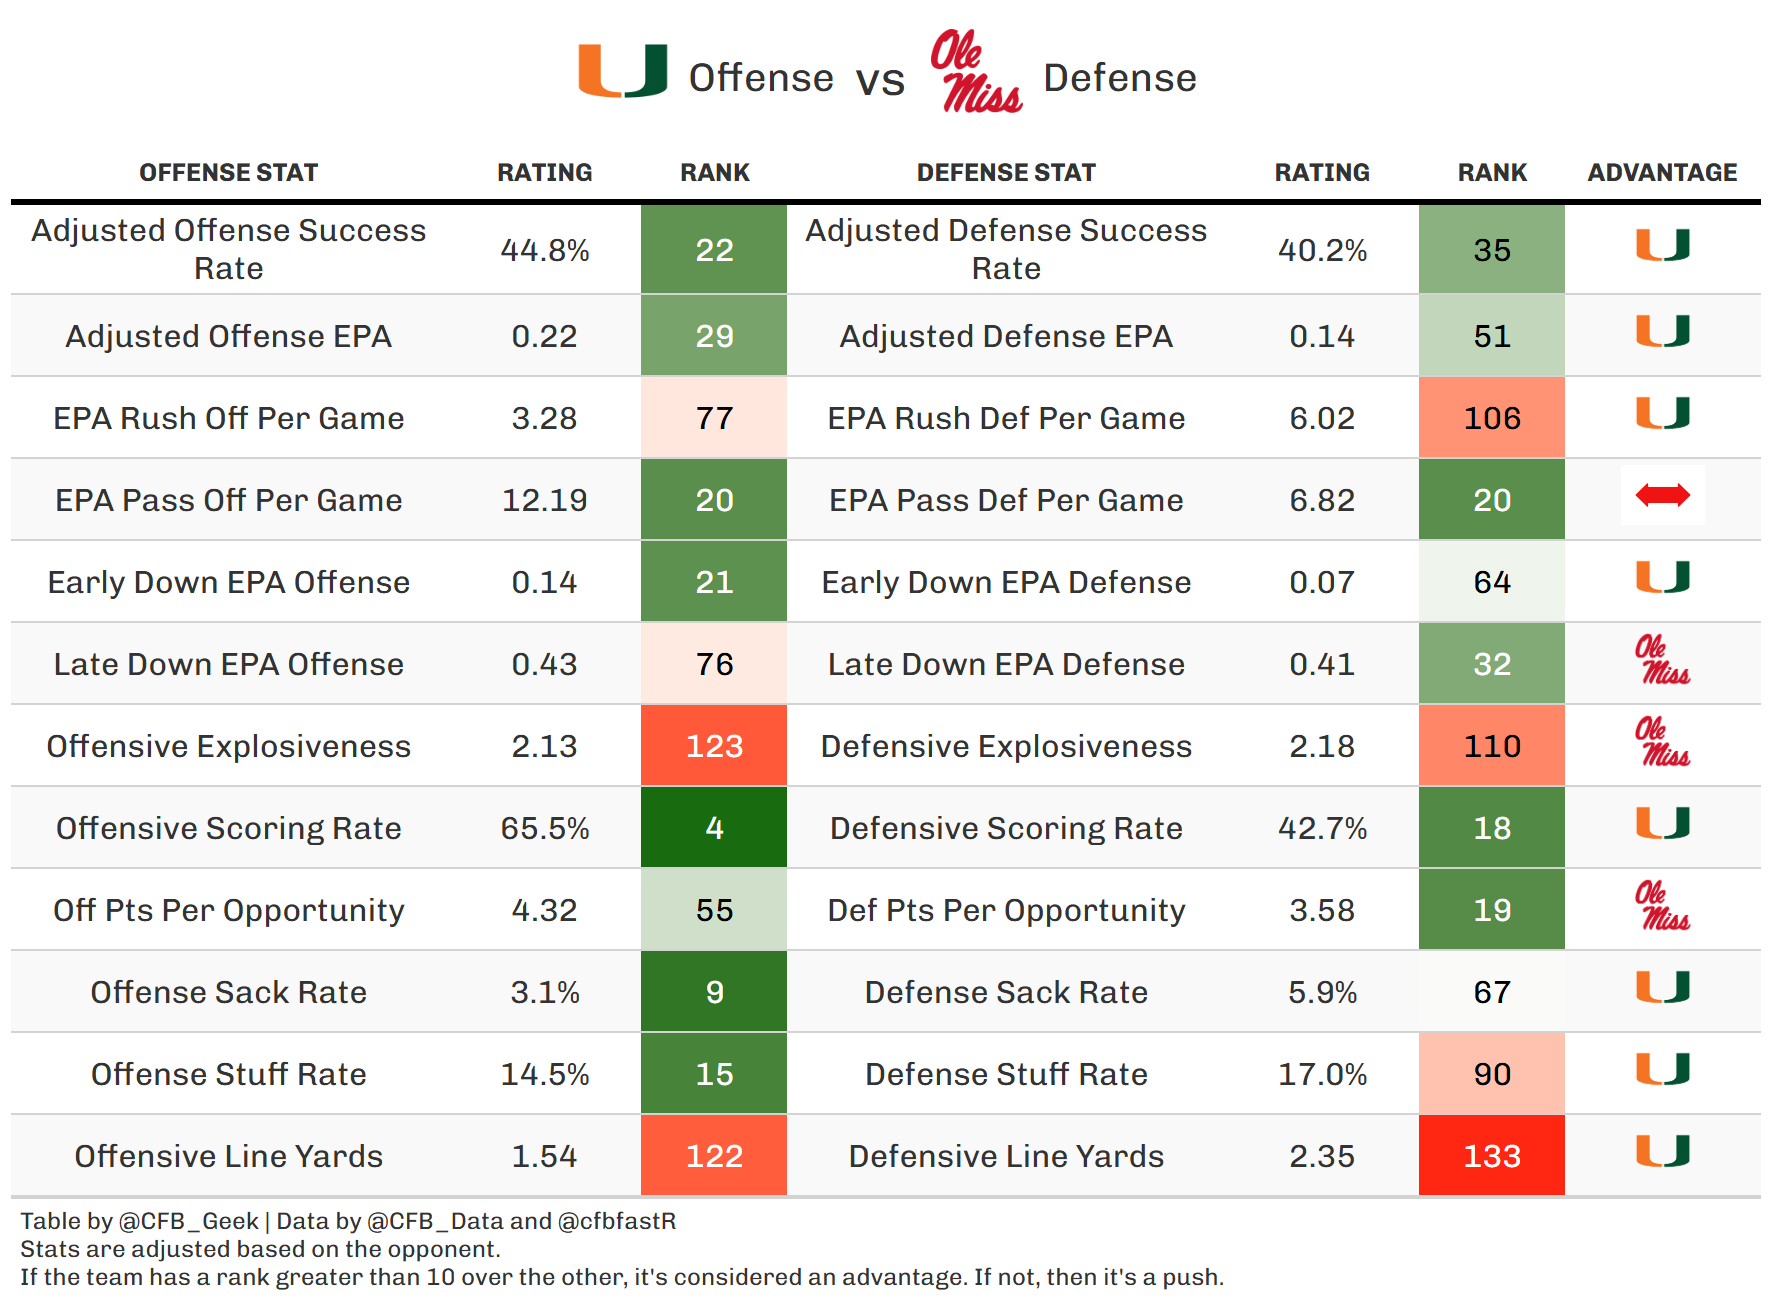Image resolution: width=1770 pixels, height=1312 pixels.
Task: Click the ADVANTAGE column header
Action: point(1662,173)
